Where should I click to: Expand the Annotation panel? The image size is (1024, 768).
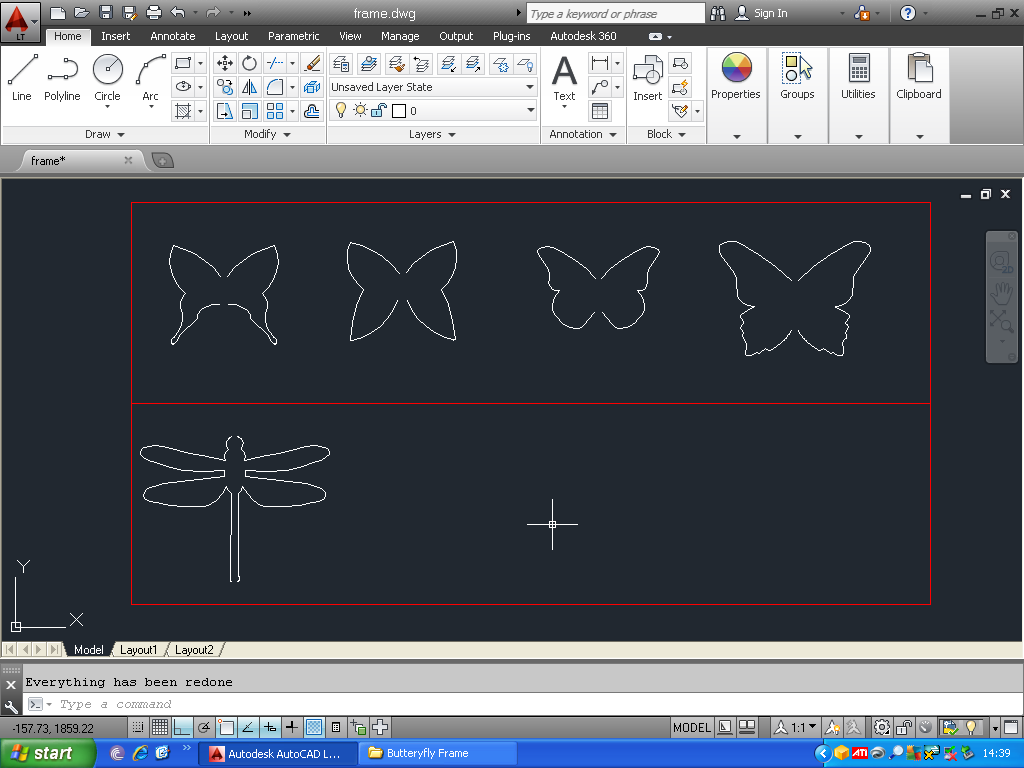pyautogui.click(x=583, y=134)
